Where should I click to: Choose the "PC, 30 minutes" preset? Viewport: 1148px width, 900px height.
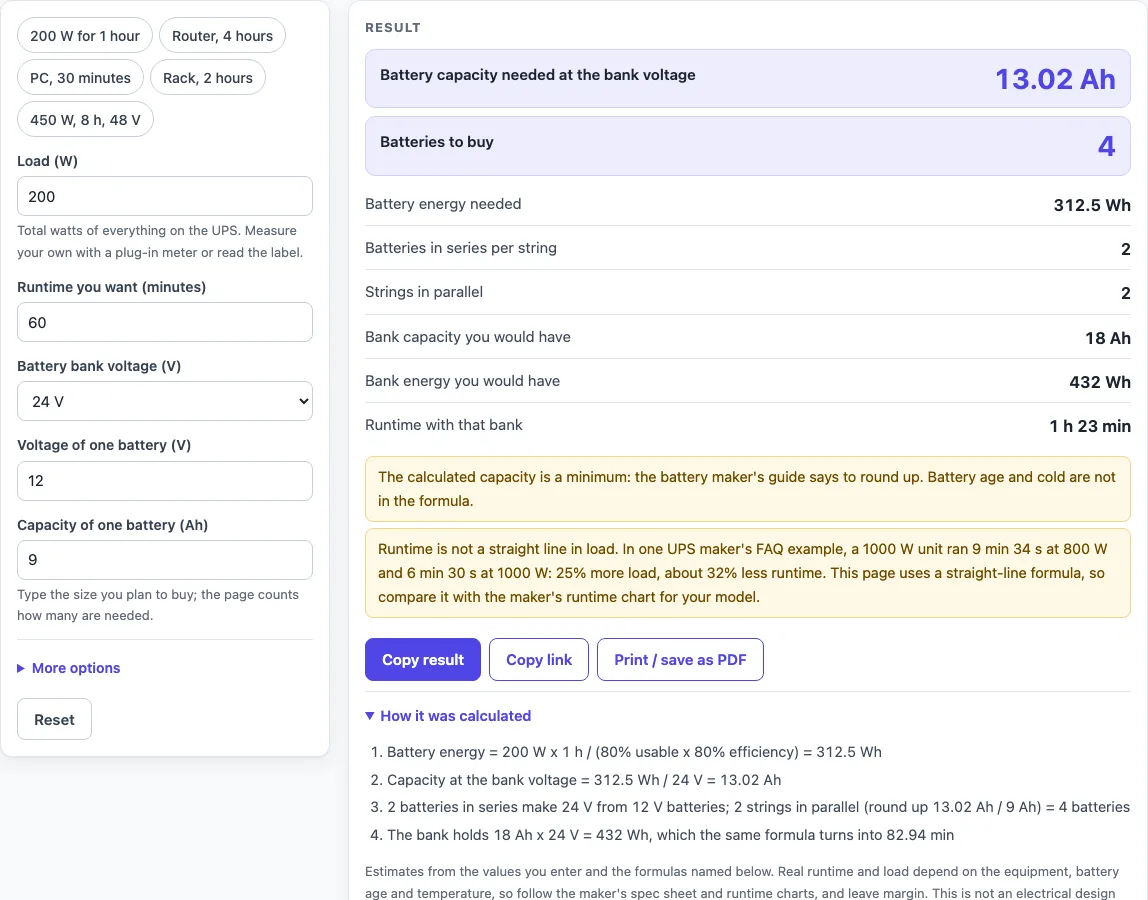(x=81, y=78)
